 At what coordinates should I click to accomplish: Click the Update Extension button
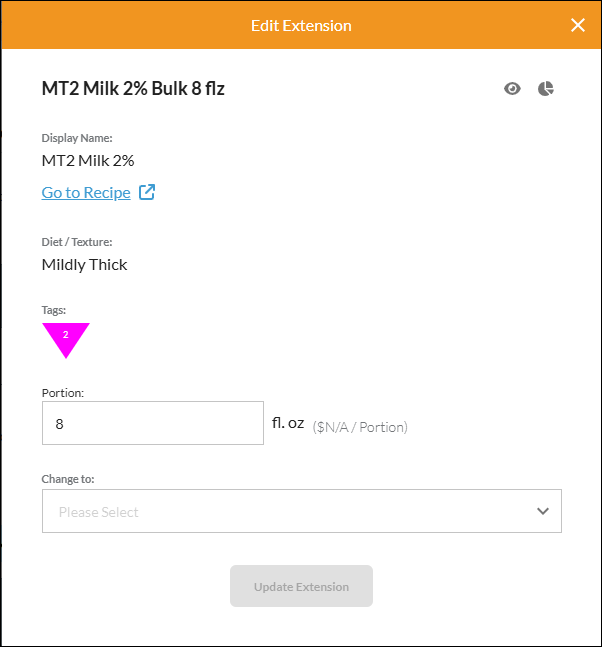point(301,586)
